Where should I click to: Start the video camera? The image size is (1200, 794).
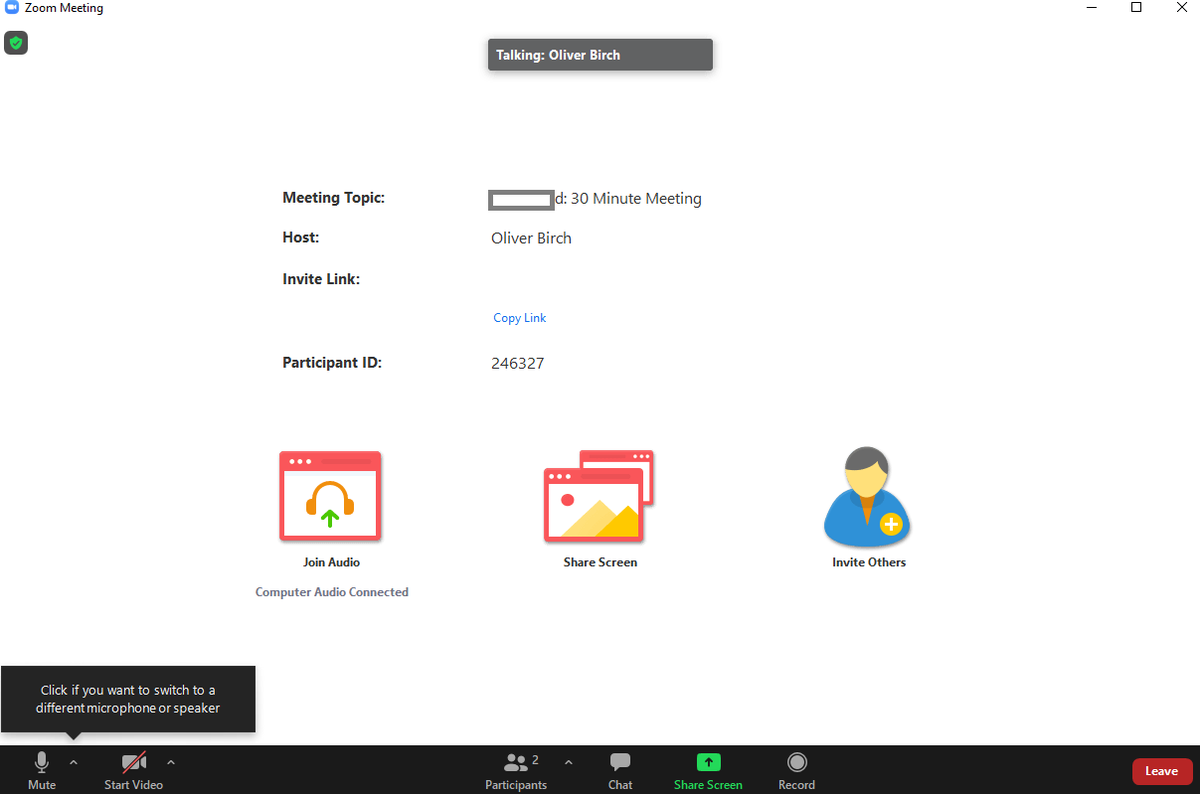pyautogui.click(x=134, y=771)
